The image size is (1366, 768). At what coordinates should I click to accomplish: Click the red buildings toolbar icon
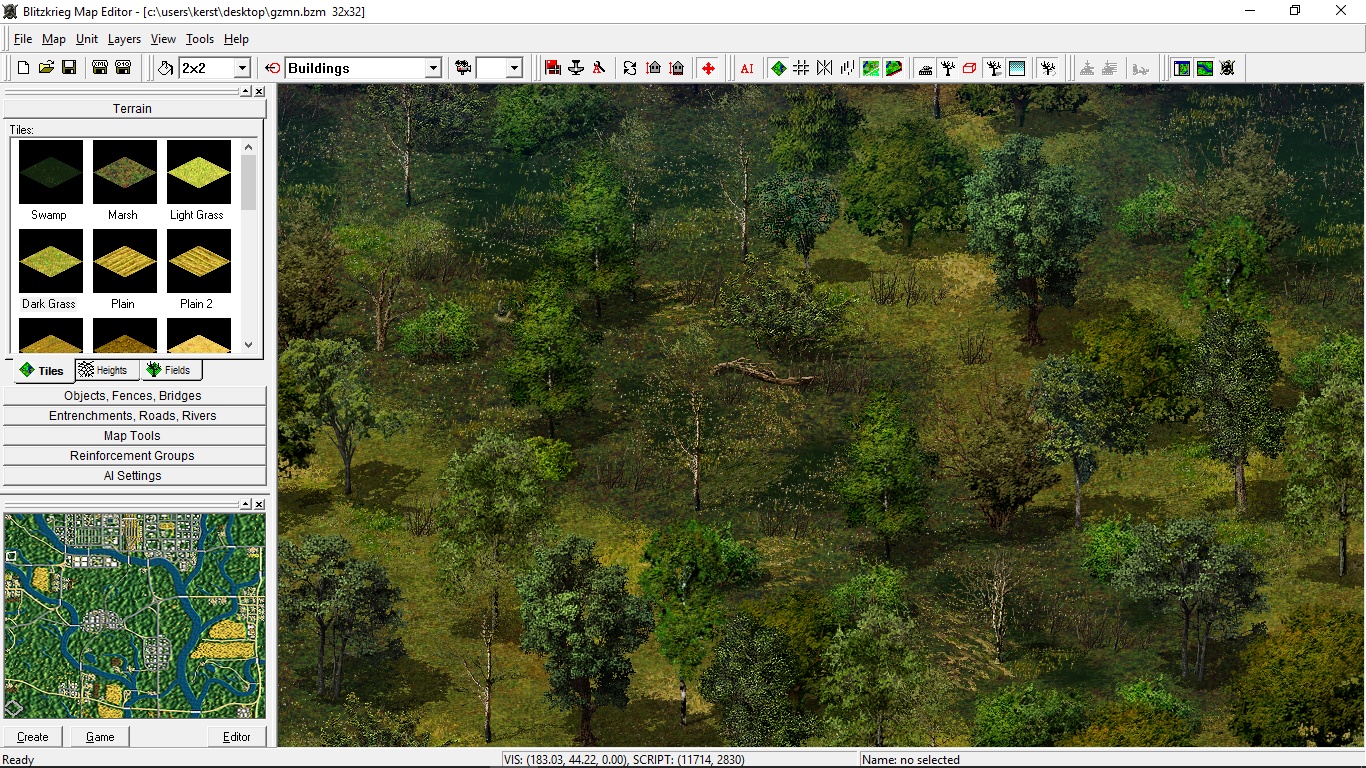tap(553, 68)
